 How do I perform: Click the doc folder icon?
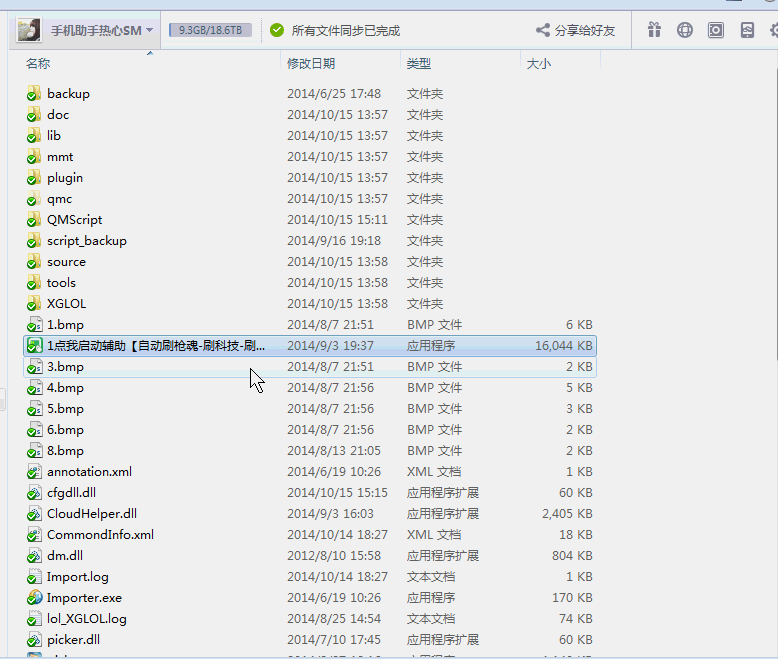click(34, 115)
